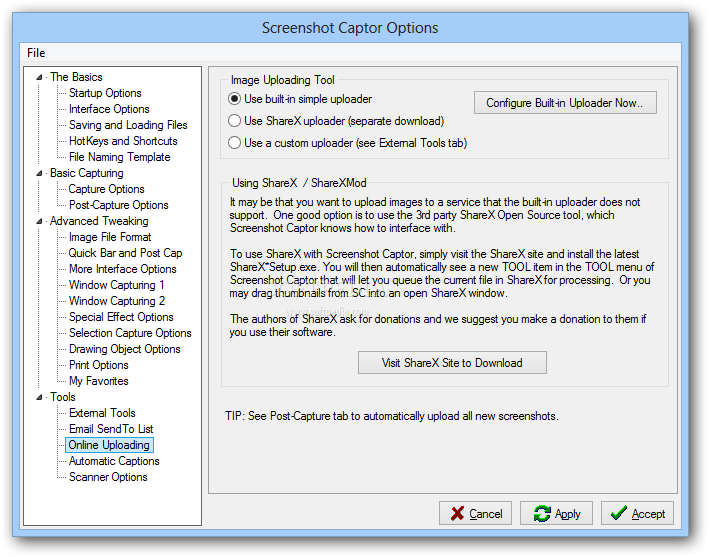Open More Interface Options
Image resolution: width=709 pixels, height=557 pixels.
pyautogui.click(x=123, y=269)
